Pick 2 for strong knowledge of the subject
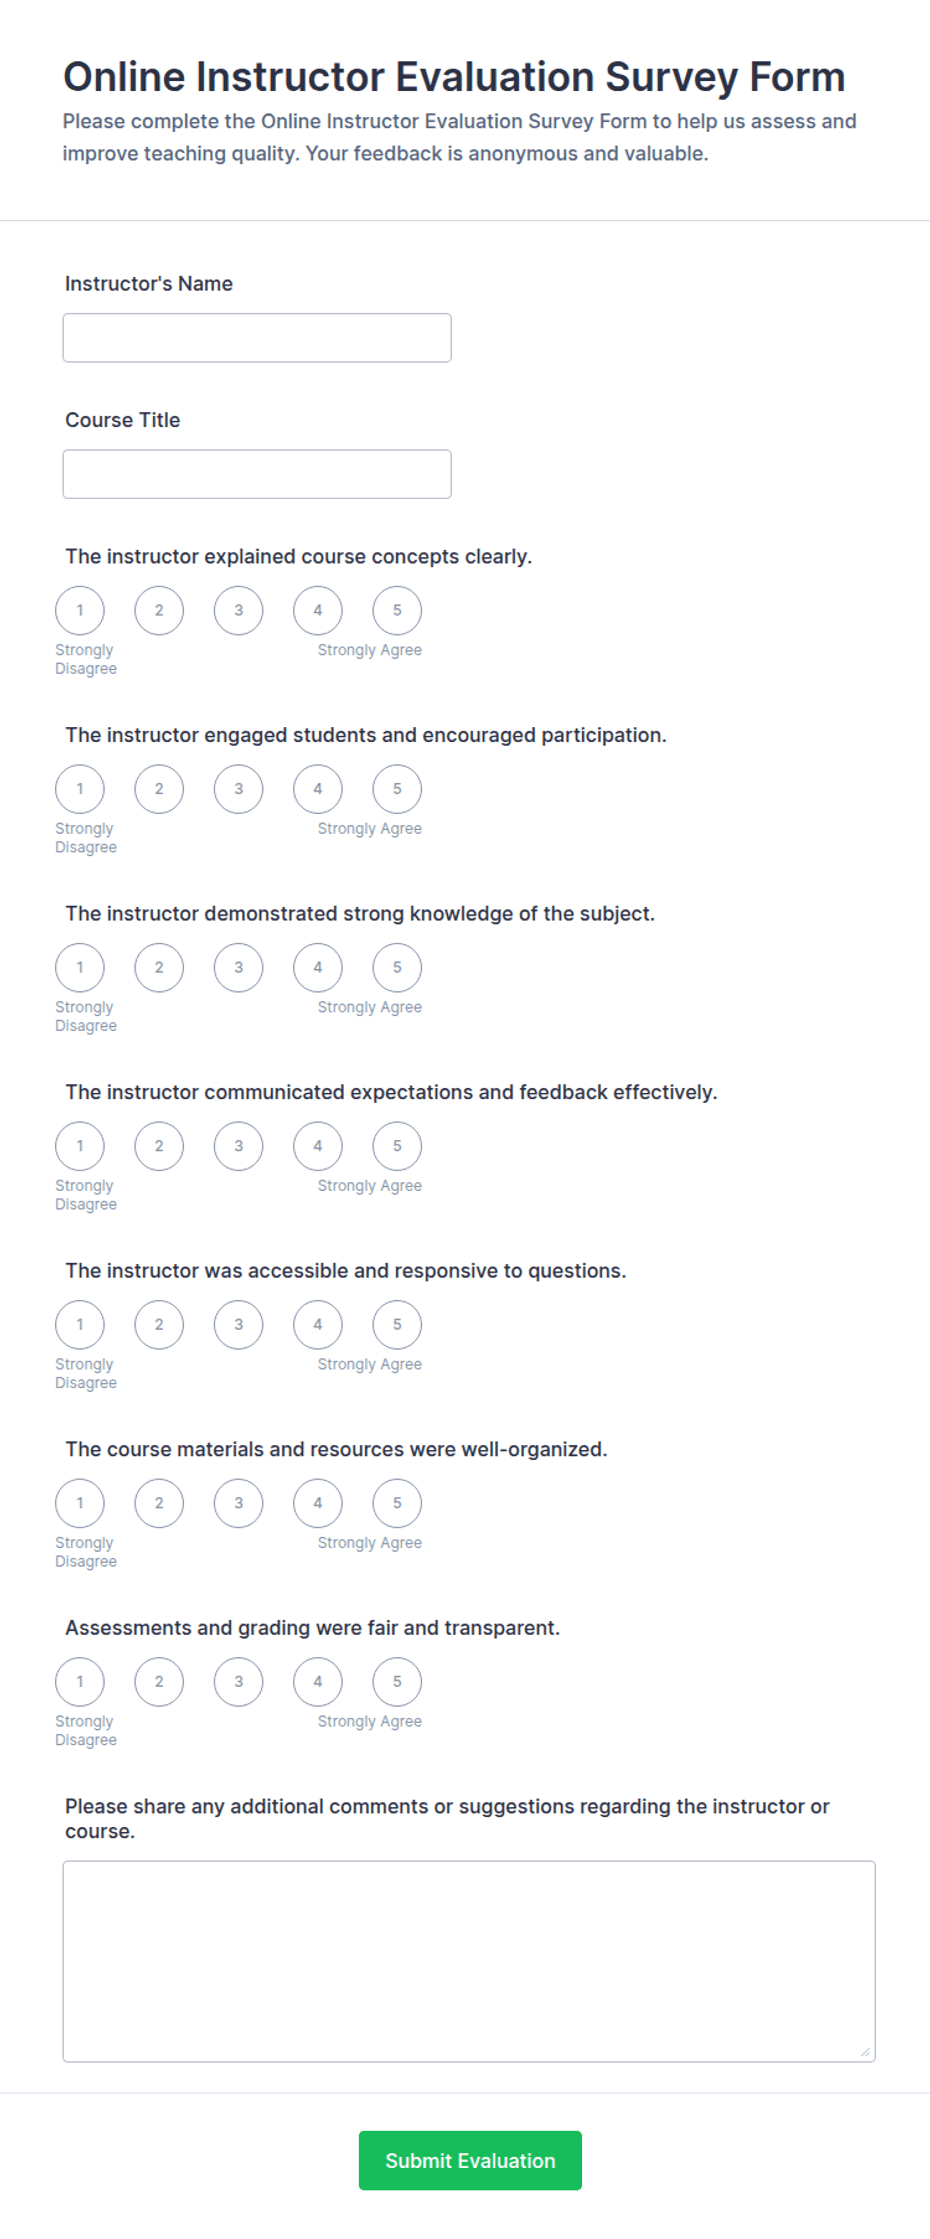 pyautogui.click(x=159, y=968)
